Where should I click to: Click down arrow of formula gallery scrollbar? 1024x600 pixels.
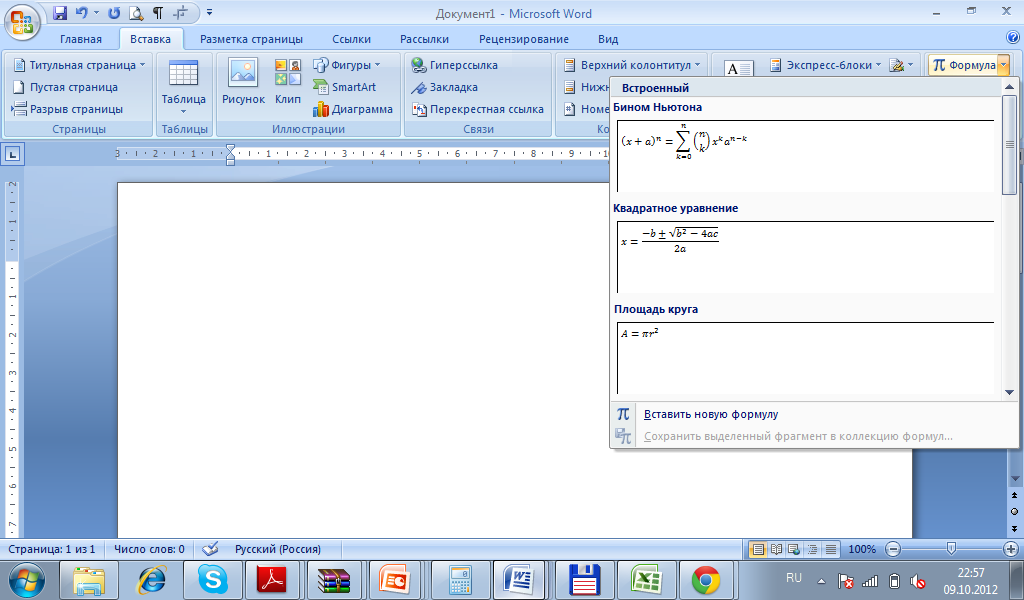[x=1009, y=392]
